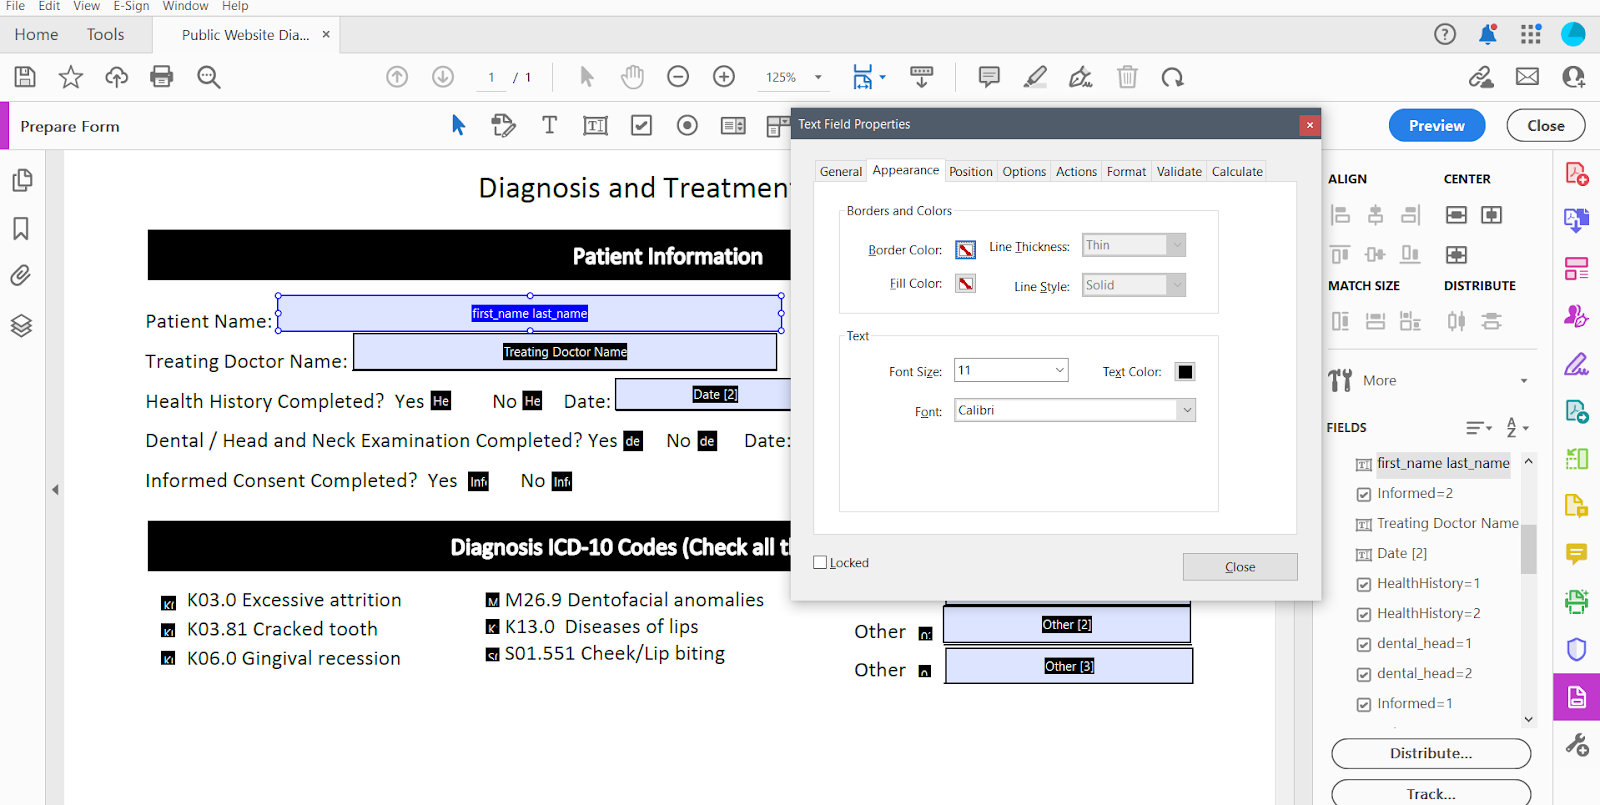This screenshot has height=805, width=1600.
Task: Click the Save file icon
Action: pyautogui.click(x=25, y=77)
